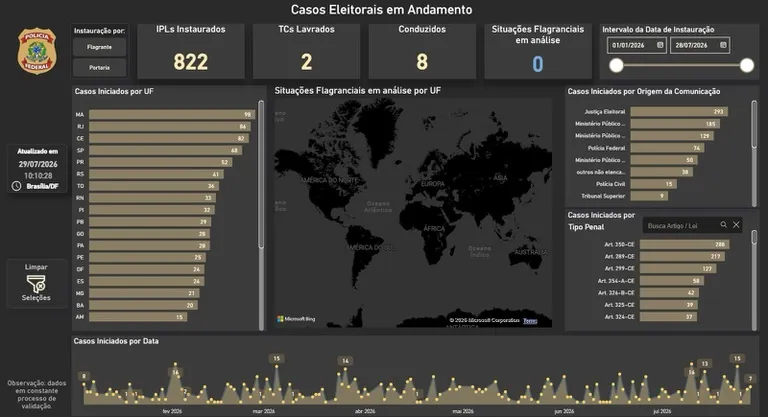Toggle the Portaria filter button

point(99,68)
